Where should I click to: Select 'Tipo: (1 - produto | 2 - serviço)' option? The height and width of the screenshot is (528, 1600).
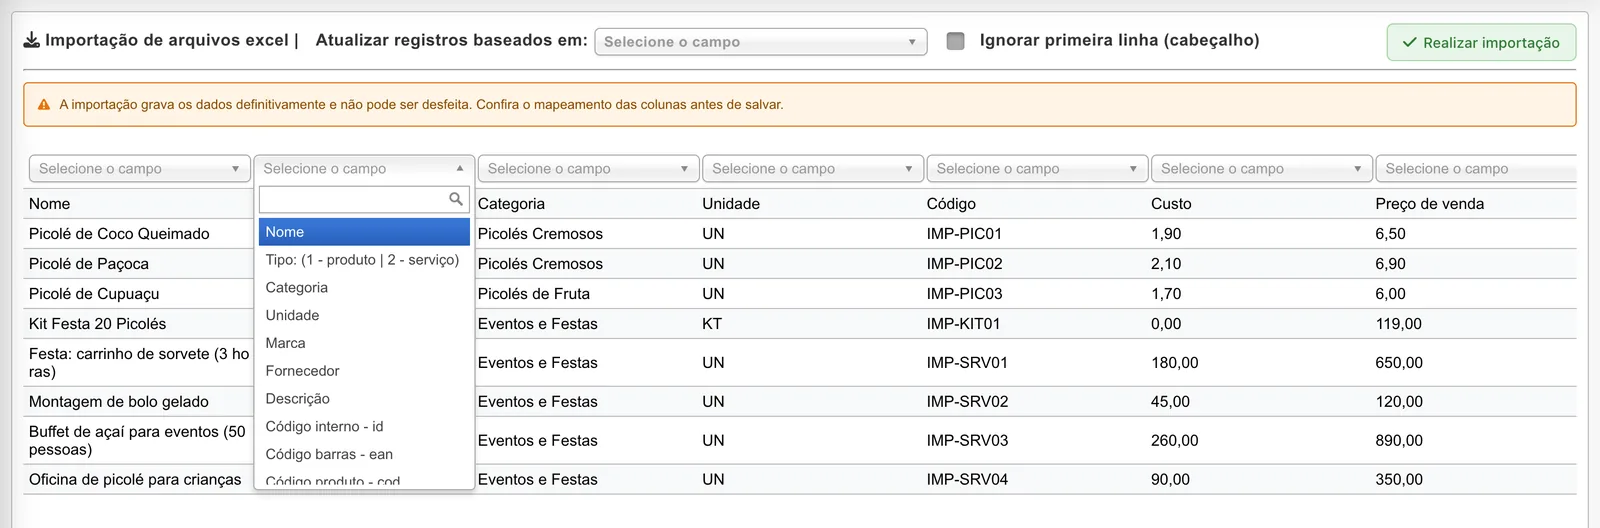tap(364, 260)
